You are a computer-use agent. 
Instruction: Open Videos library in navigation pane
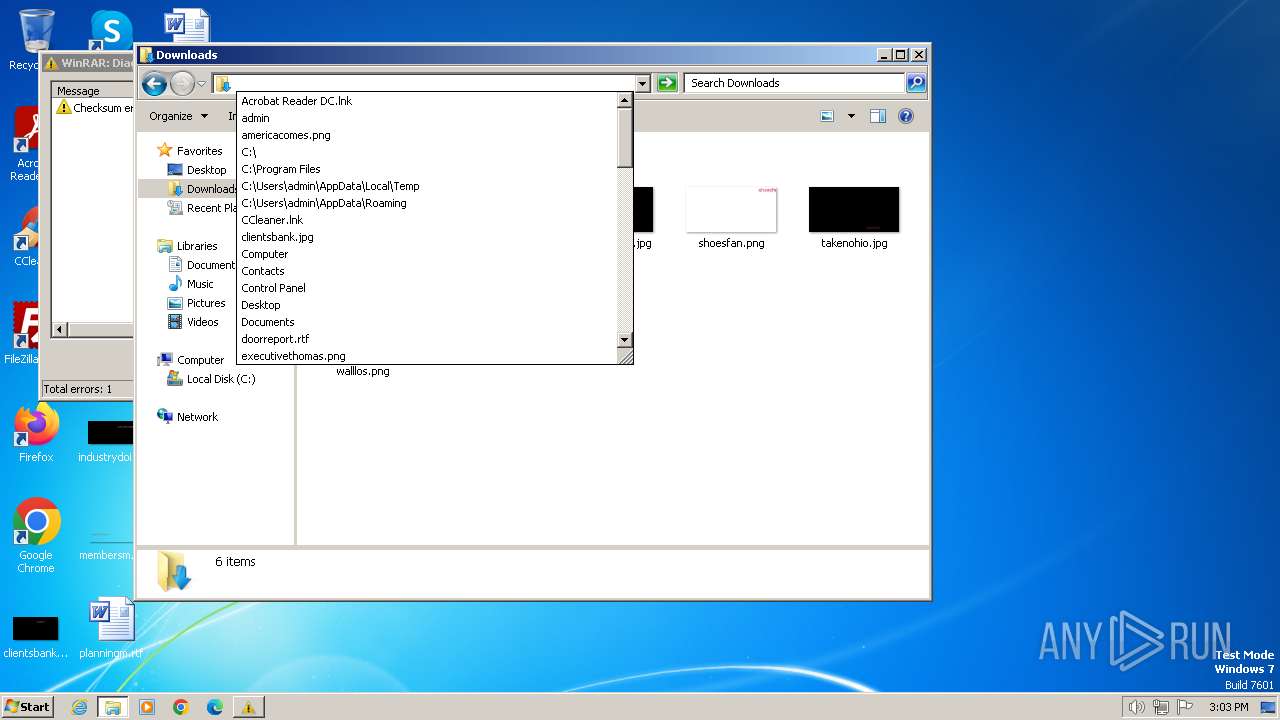click(x=202, y=322)
